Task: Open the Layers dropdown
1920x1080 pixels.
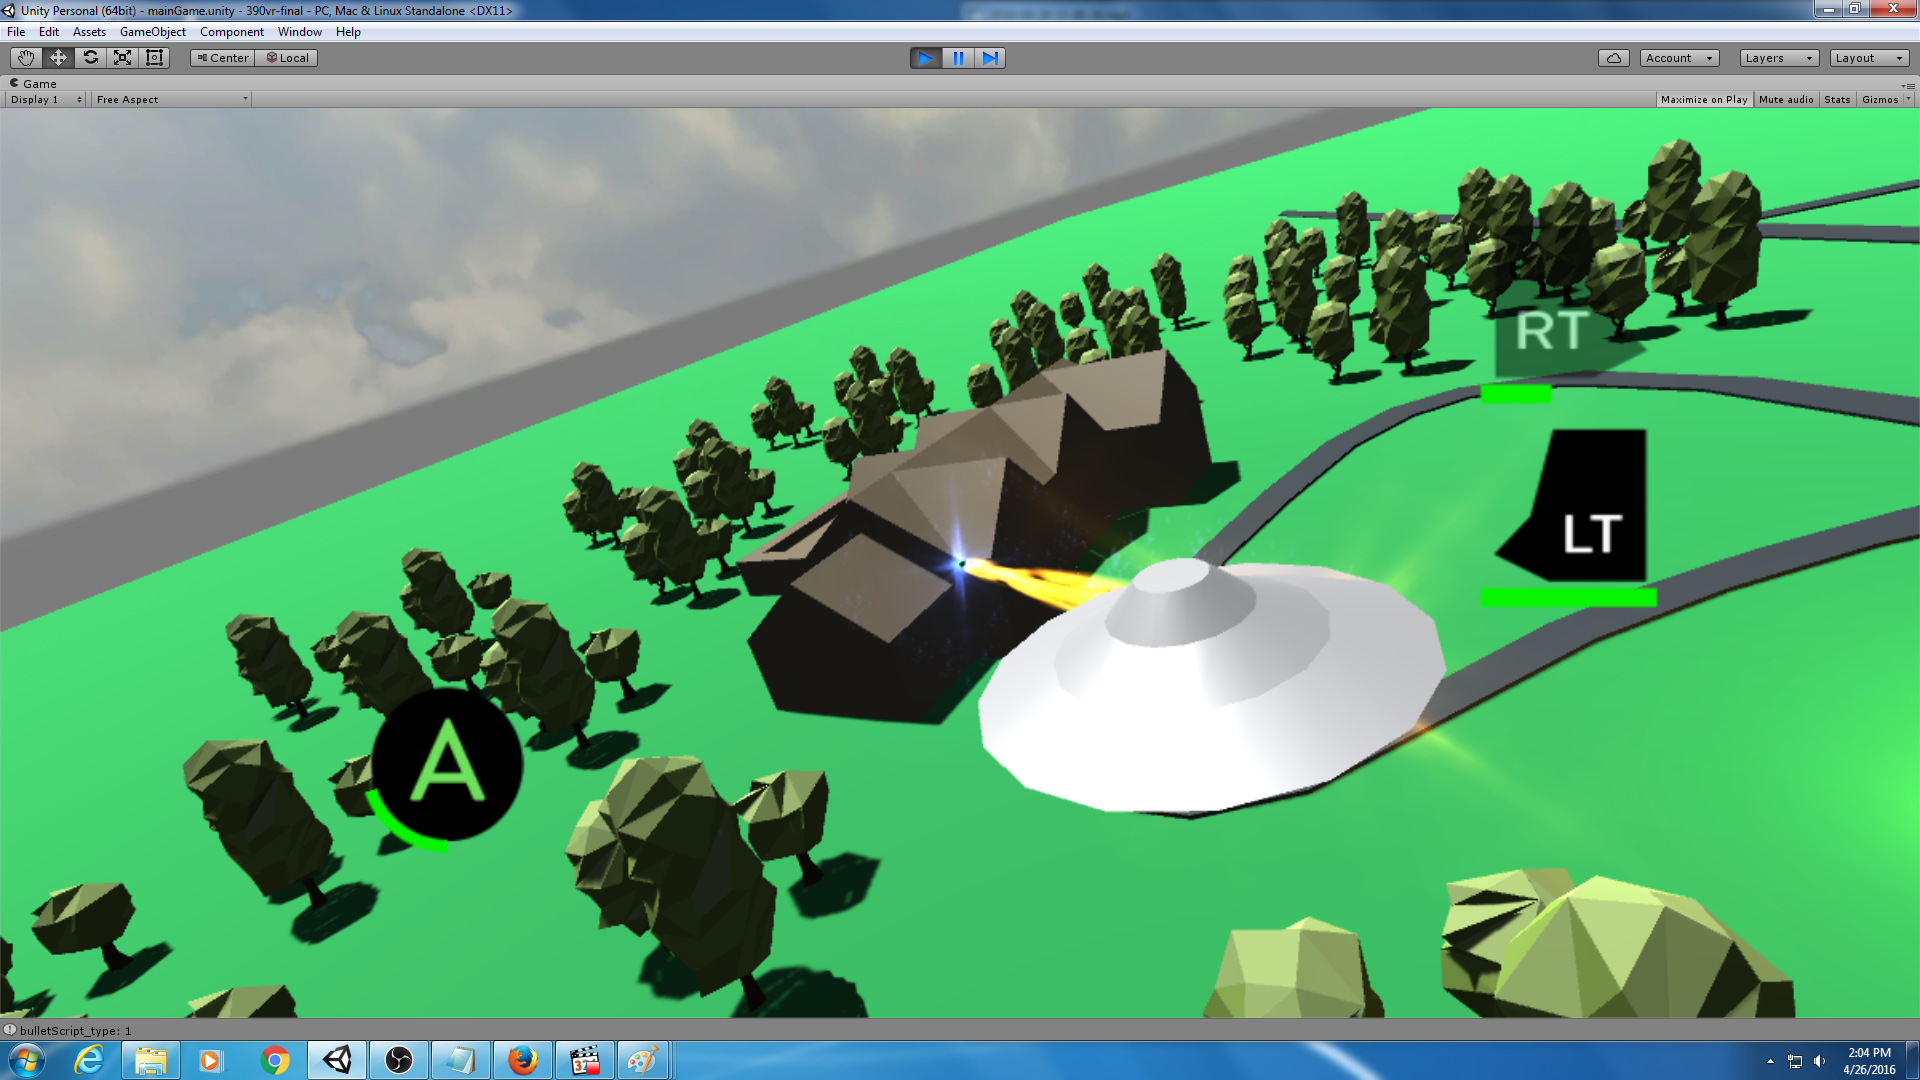Action: 1778,58
